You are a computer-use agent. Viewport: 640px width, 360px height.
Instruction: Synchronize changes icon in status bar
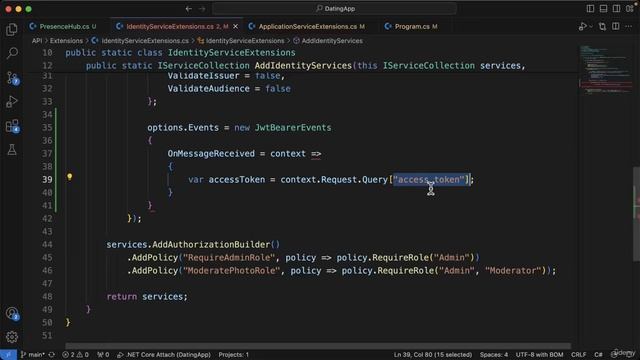(51, 355)
